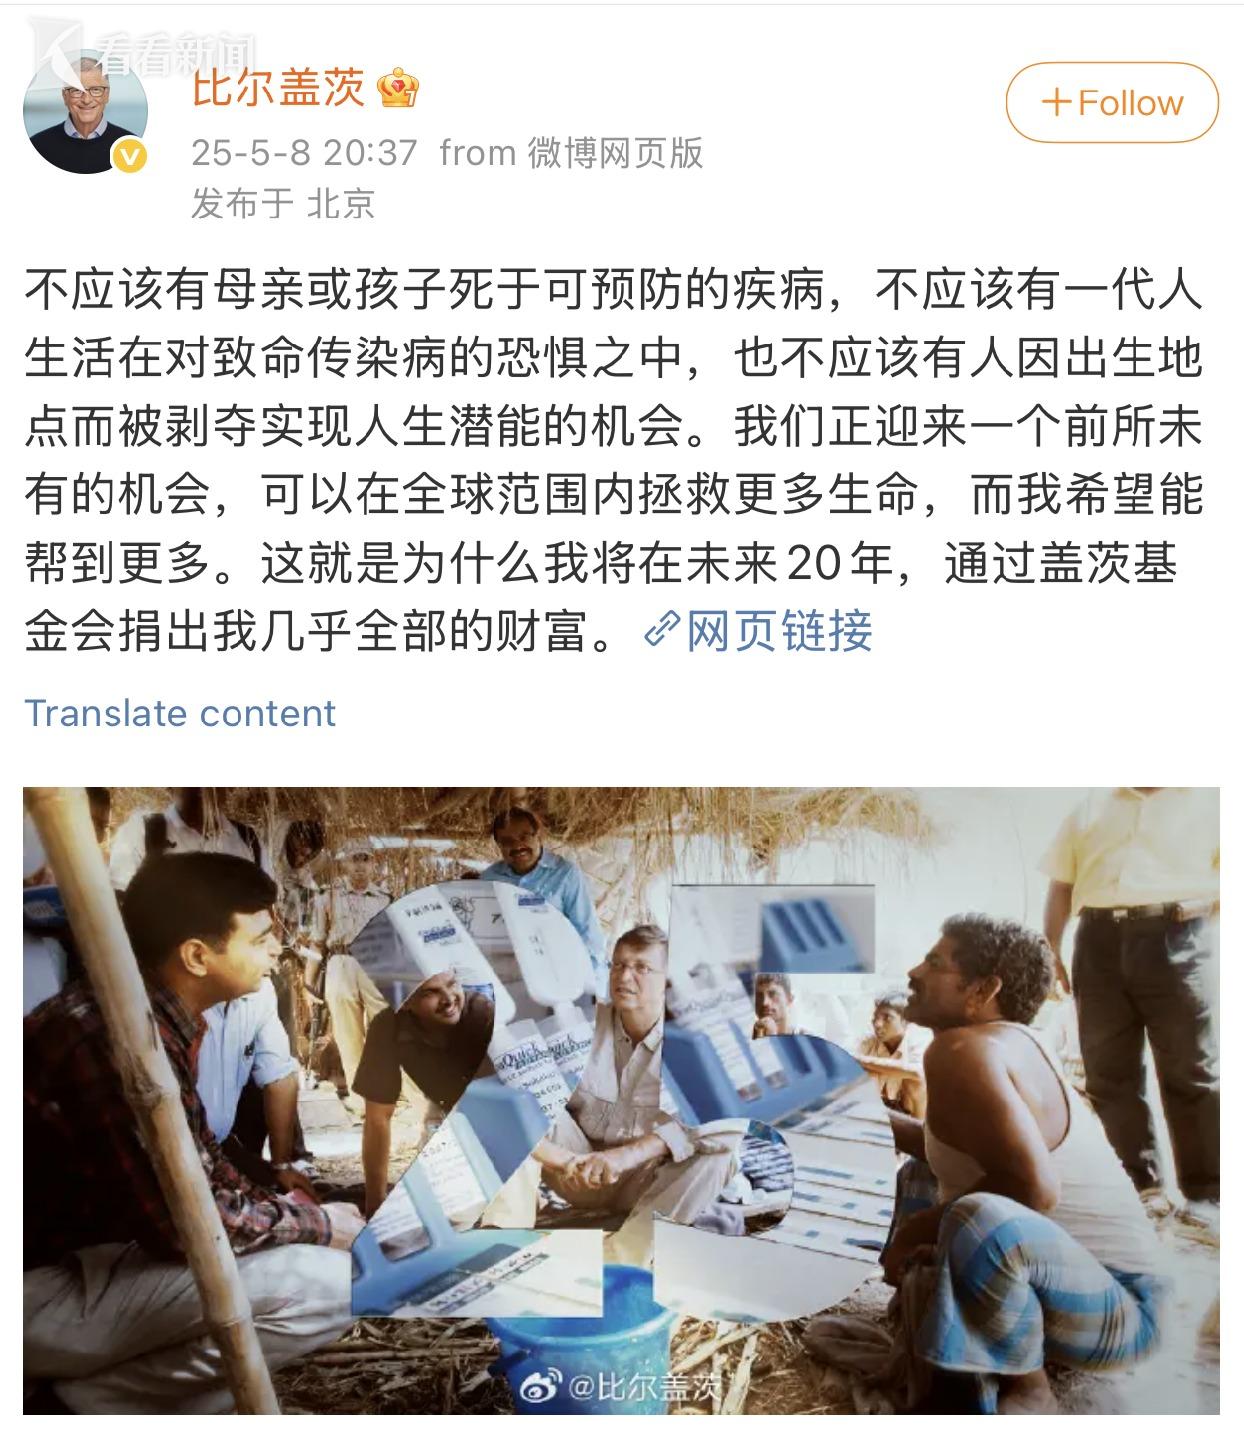Click the chain-link icon before 网页链接
The width and height of the screenshot is (1244, 1453).
click(662, 631)
